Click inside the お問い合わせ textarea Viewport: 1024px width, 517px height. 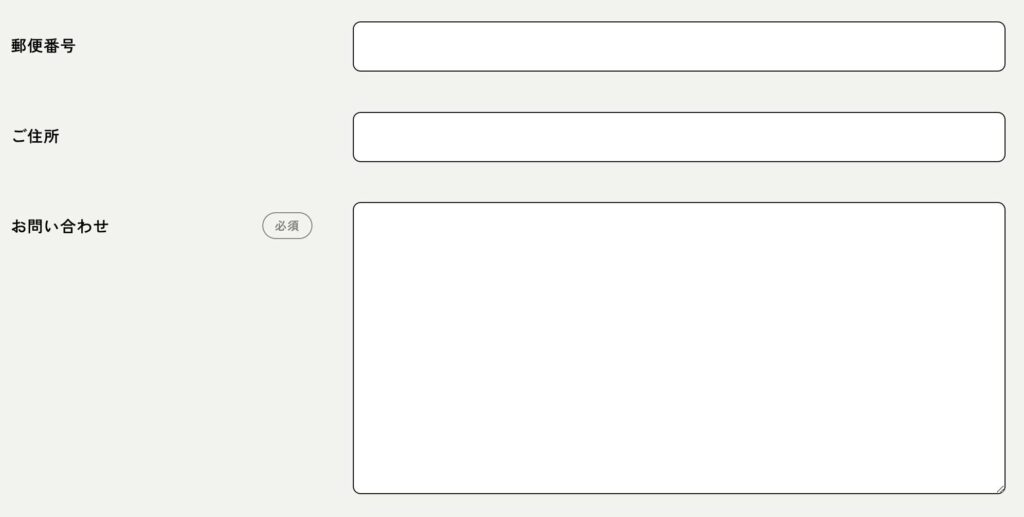point(679,348)
